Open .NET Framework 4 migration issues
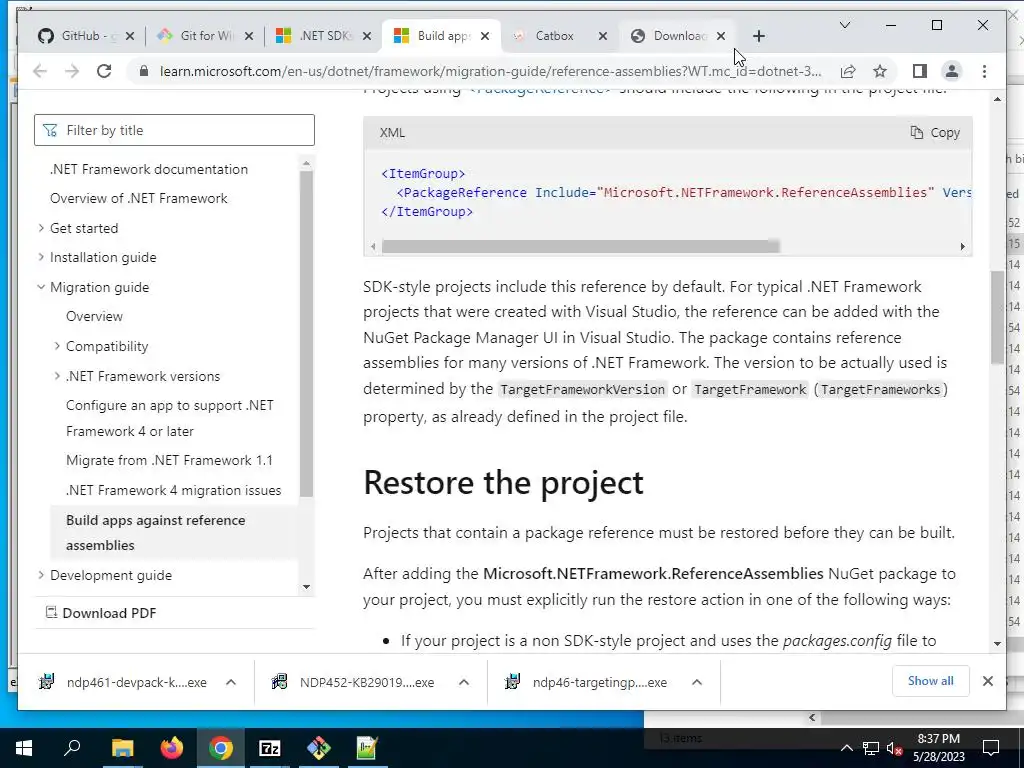The height and width of the screenshot is (768, 1024). (173, 490)
